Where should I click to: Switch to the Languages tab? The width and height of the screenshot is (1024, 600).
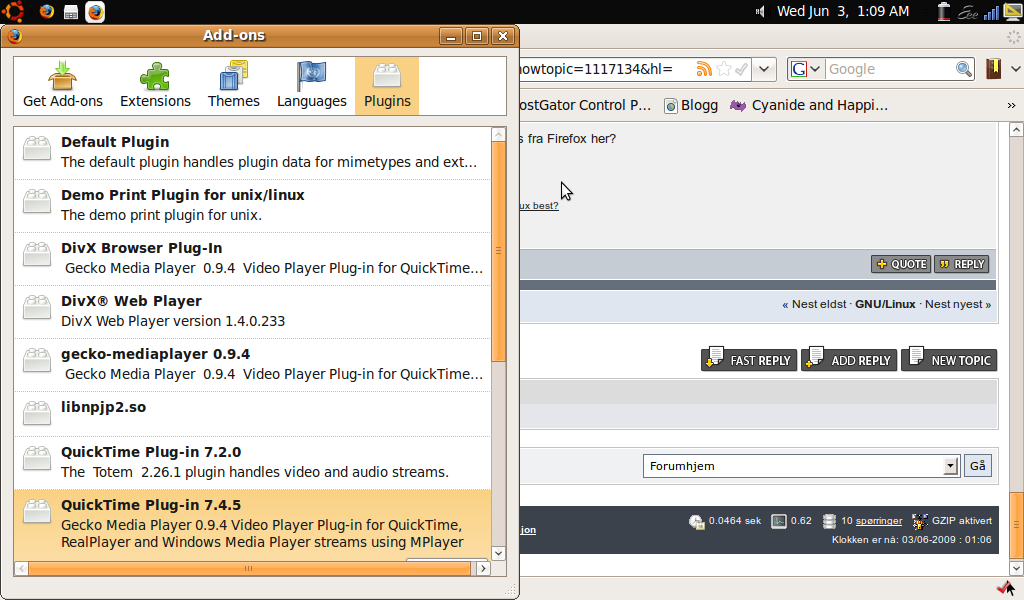pos(312,85)
